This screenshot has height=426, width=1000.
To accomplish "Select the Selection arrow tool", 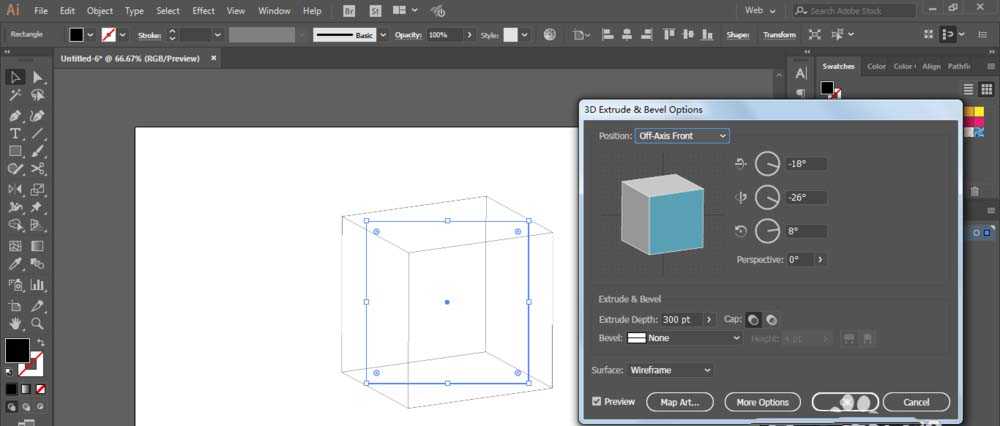I will 15,78.
